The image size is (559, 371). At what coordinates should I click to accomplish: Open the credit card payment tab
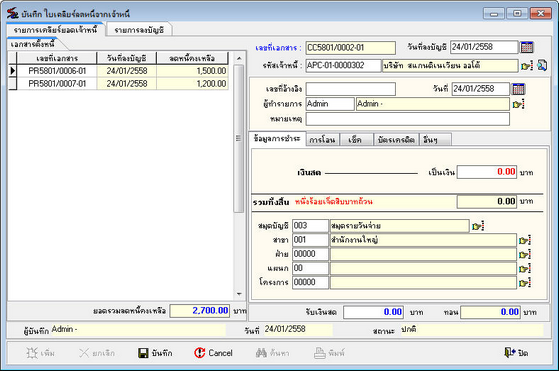coord(396,140)
